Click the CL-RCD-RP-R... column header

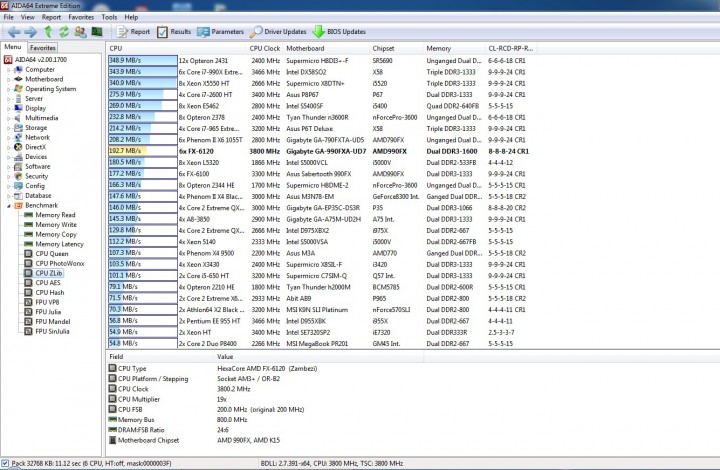tap(511, 48)
